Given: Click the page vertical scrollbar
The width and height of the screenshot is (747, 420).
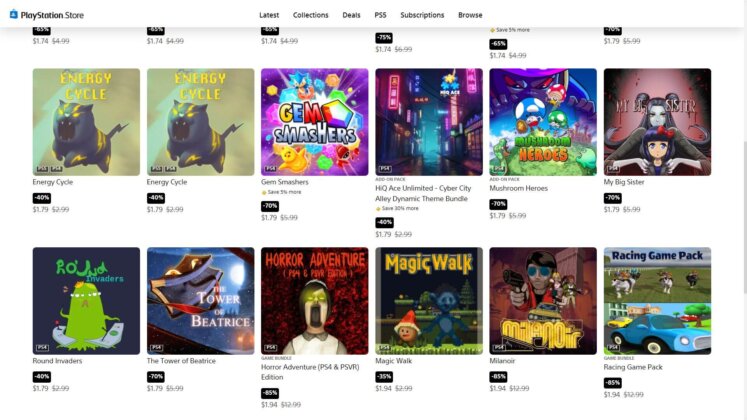Looking at the screenshot, I should (x=744, y=219).
